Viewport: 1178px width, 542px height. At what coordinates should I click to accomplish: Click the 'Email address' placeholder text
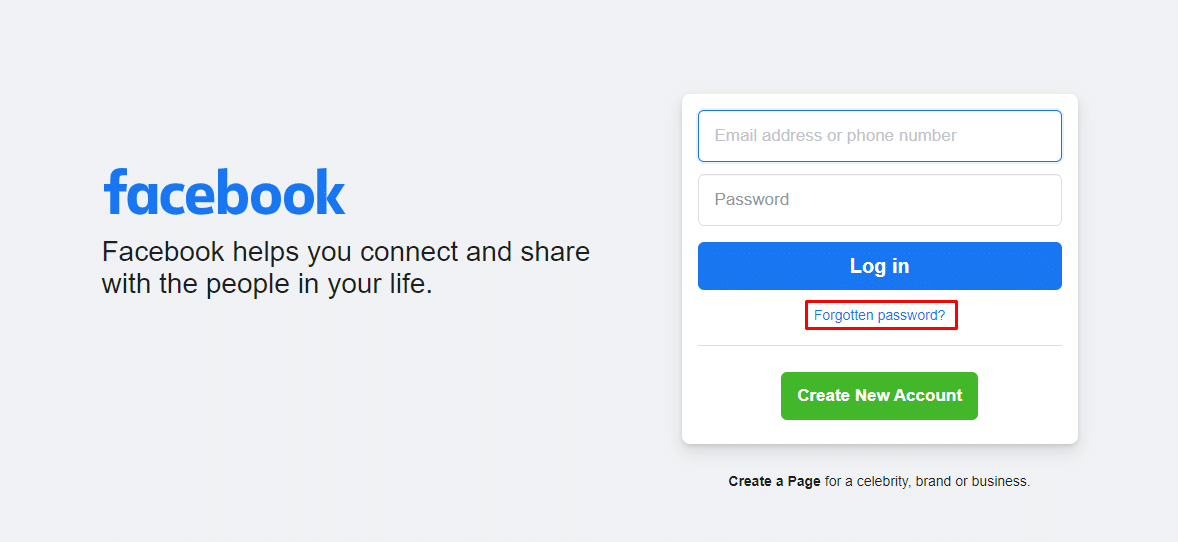769,136
